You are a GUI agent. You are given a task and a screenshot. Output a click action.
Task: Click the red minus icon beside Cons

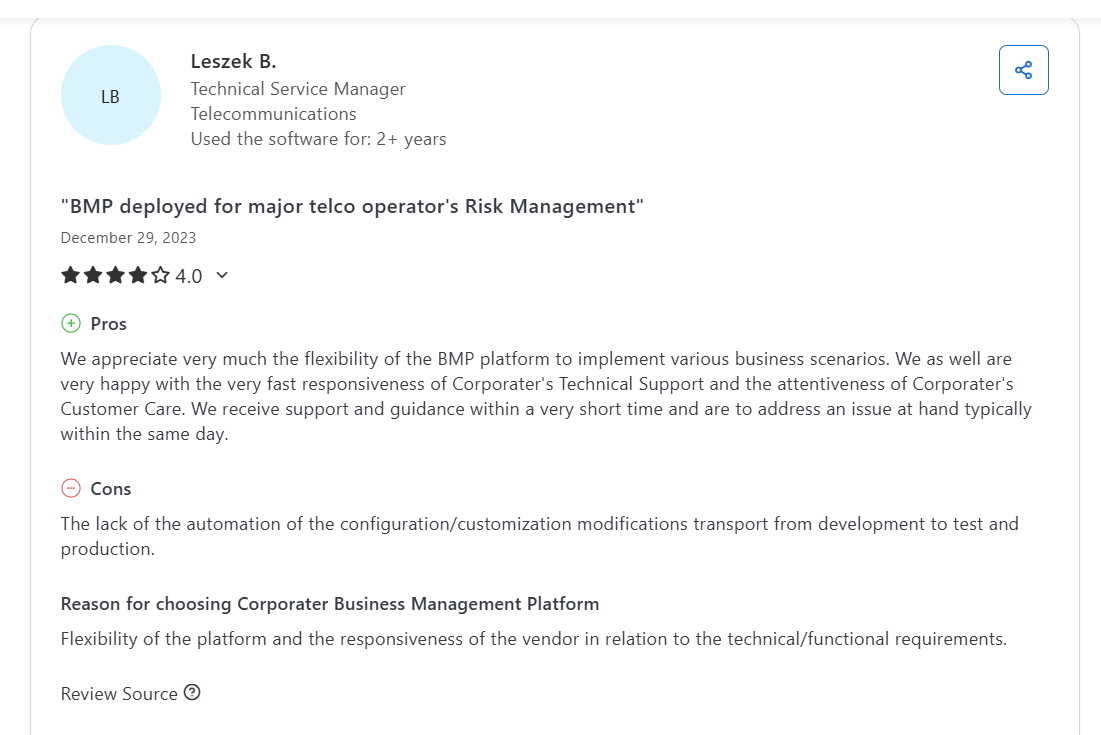71,489
